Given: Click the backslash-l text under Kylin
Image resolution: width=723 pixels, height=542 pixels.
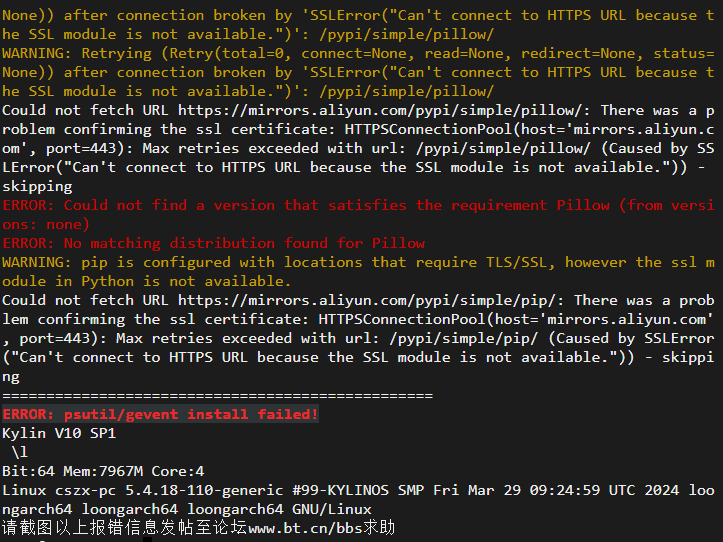Looking at the screenshot, I should [x=19, y=453].
